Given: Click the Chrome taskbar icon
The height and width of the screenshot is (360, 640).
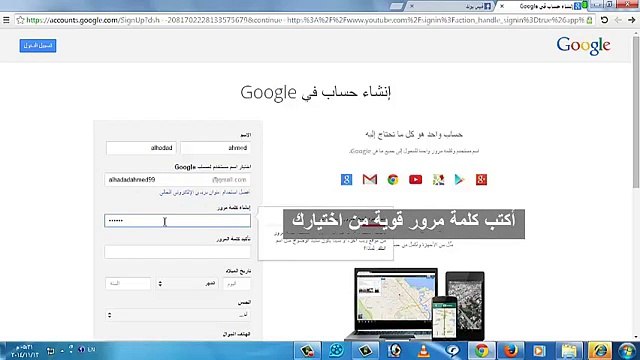Looking at the screenshot, I should tap(482, 351).
